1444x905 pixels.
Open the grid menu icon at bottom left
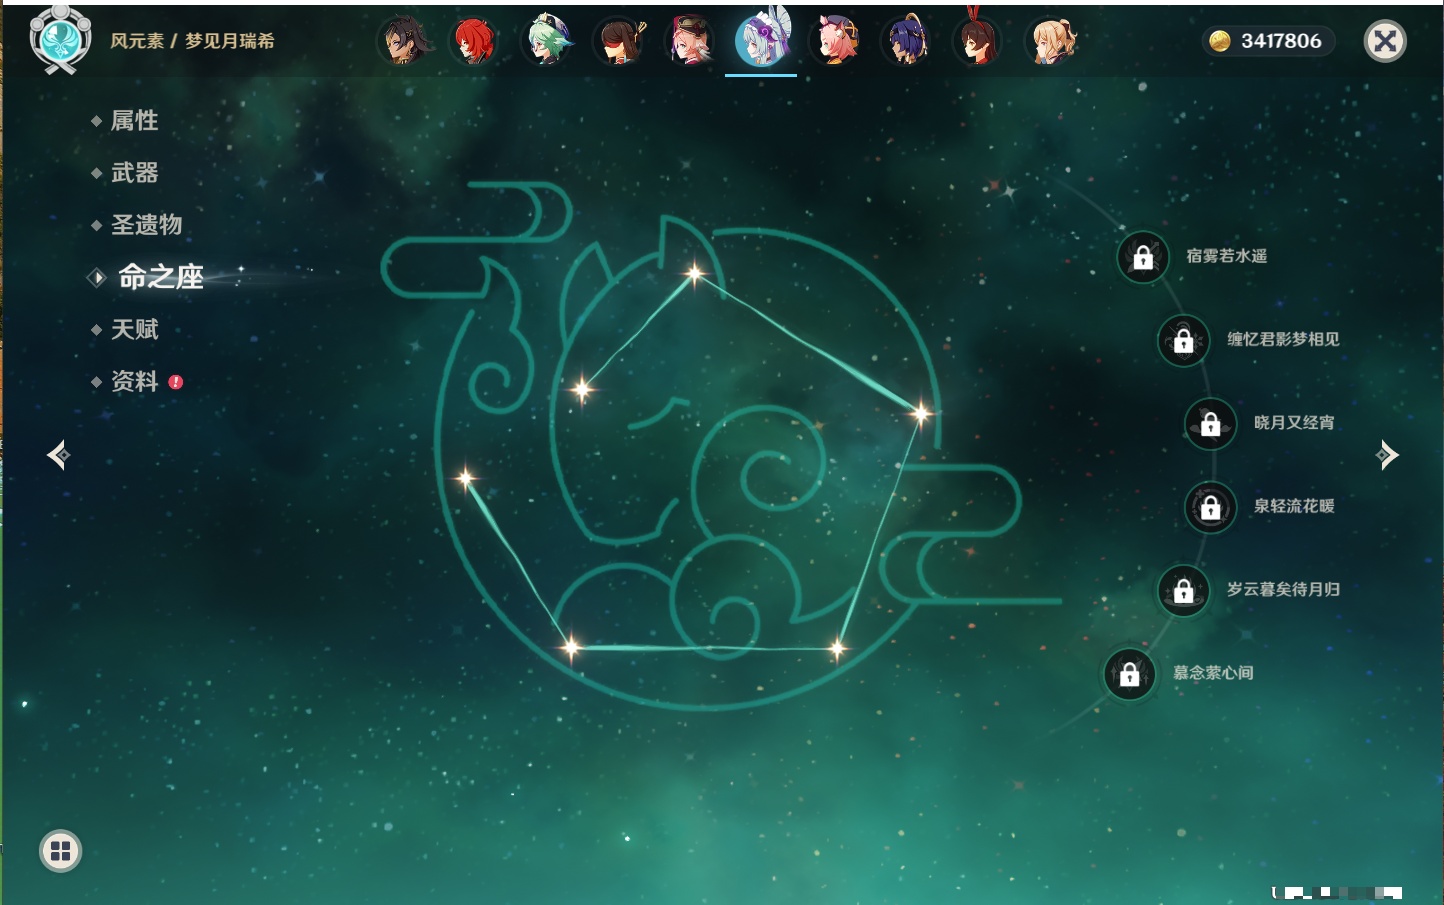(x=61, y=851)
